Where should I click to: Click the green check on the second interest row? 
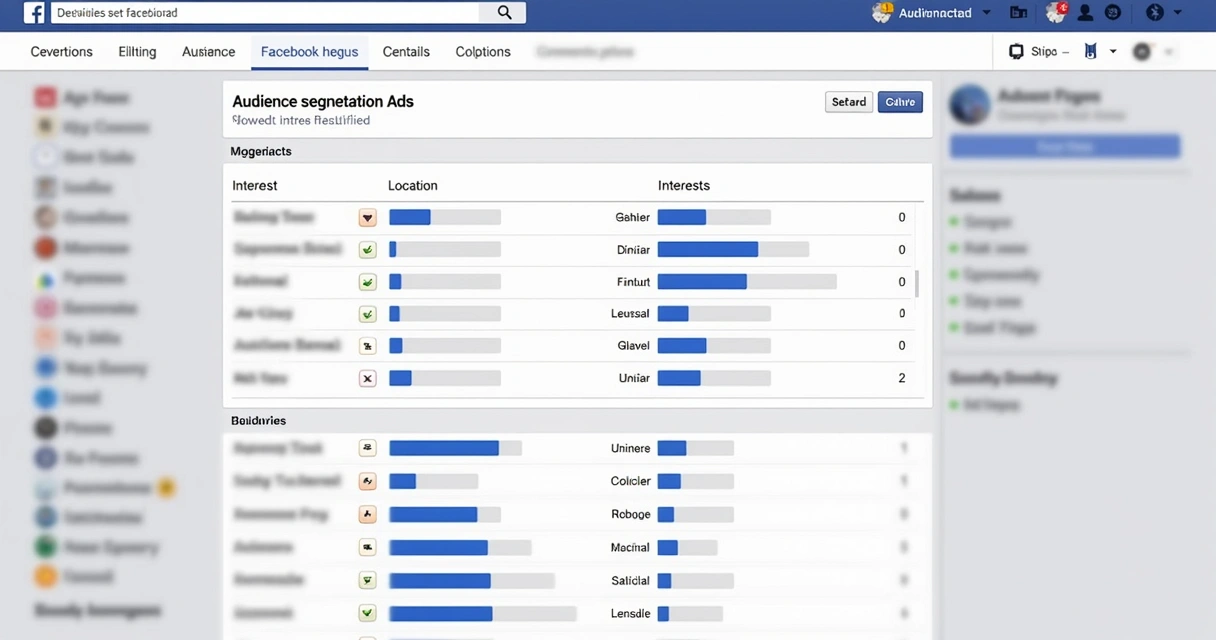367,249
